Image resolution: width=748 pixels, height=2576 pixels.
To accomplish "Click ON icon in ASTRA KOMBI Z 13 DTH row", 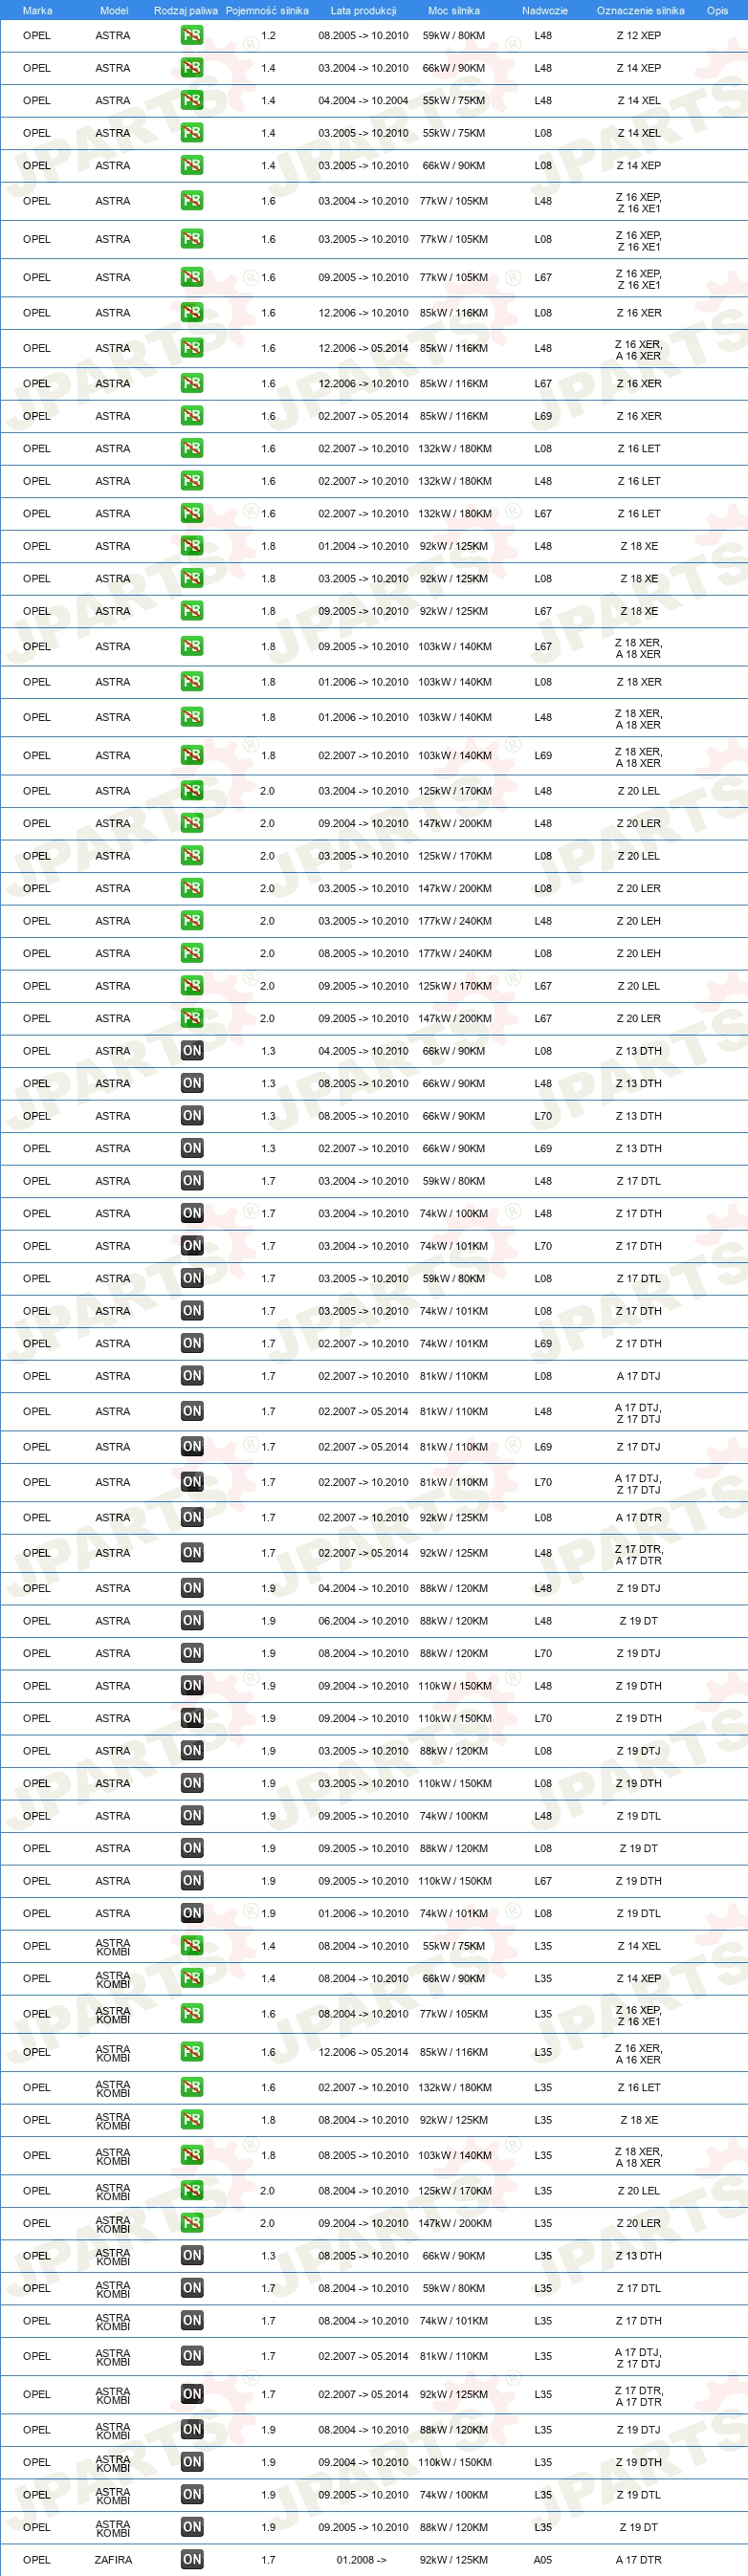I will [x=192, y=2255].
